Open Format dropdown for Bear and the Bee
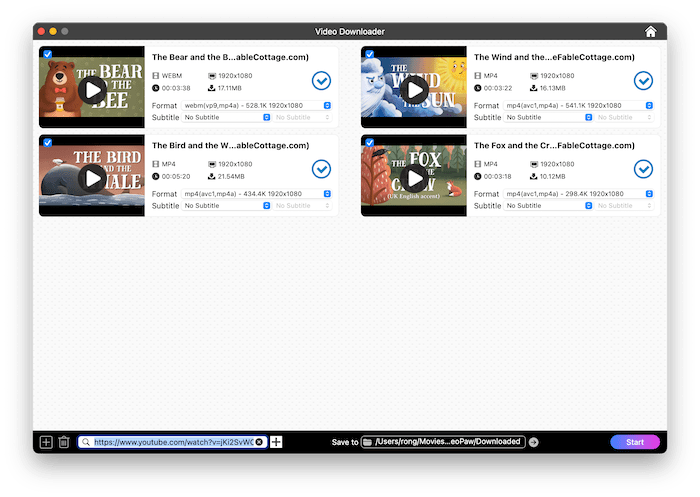The height and width of the screenshot is (497, 700). 258,105
